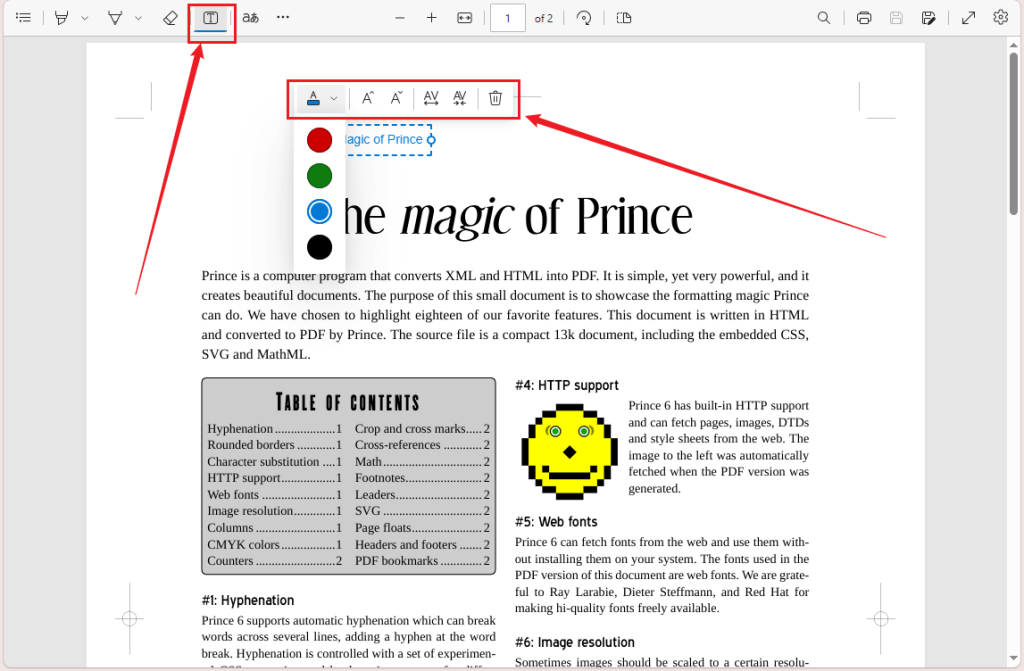
Task: Decrease the text character spacing
Action: click(x=460, y=98)
